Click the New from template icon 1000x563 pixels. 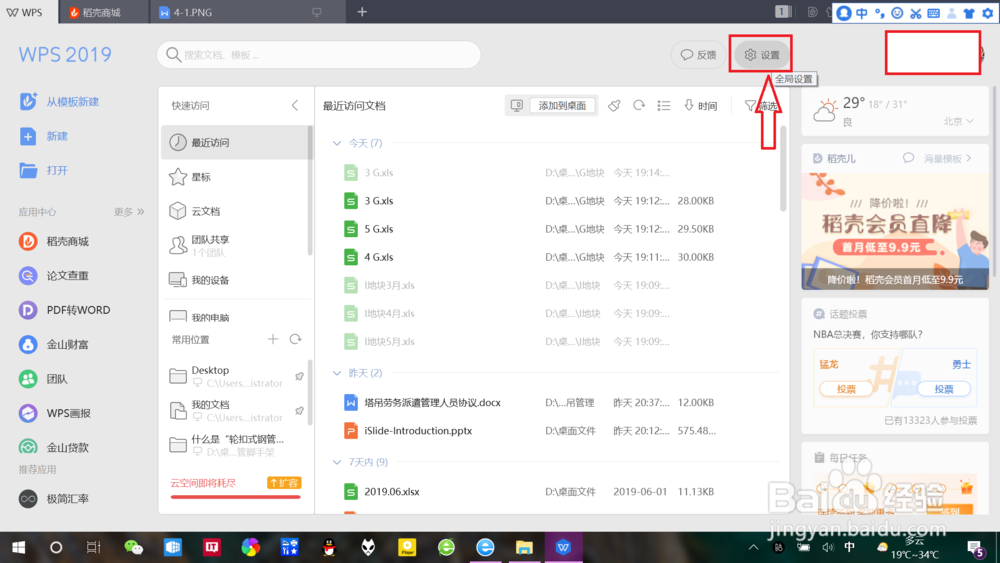pyautogui.click(x=28, y=101)
